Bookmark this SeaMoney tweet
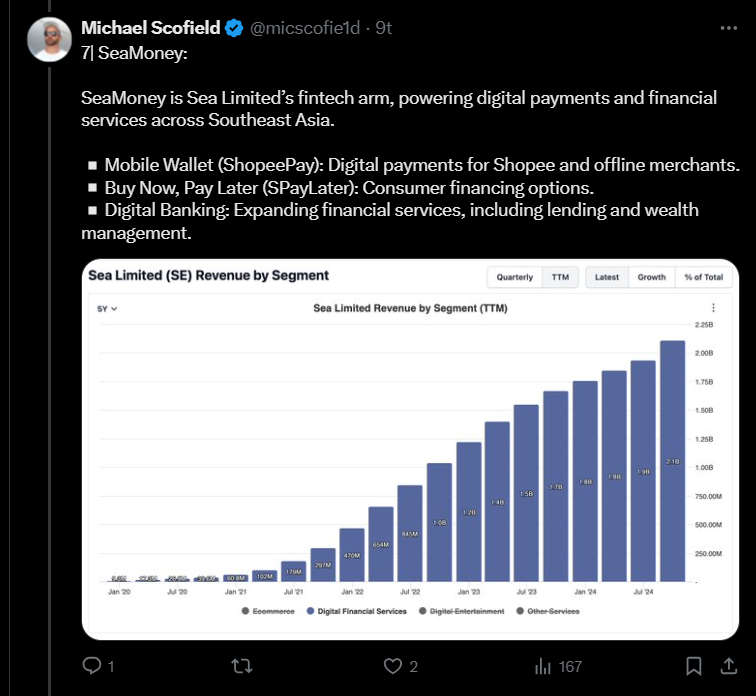Viewport: 756px width, 696px height. (x=693, y=665)
